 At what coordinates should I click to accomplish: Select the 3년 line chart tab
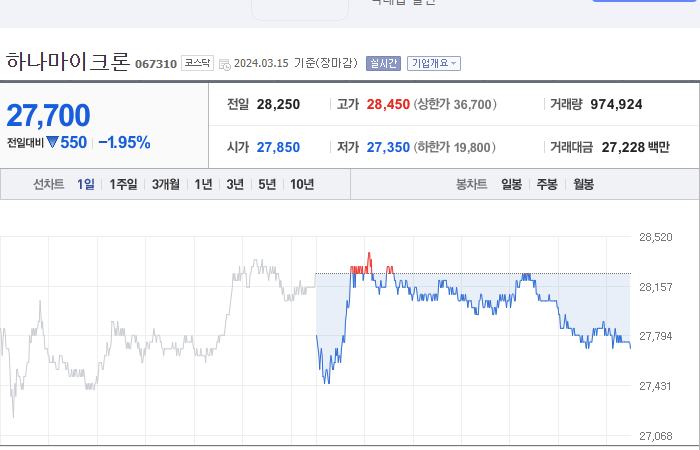tap(235, 184)
